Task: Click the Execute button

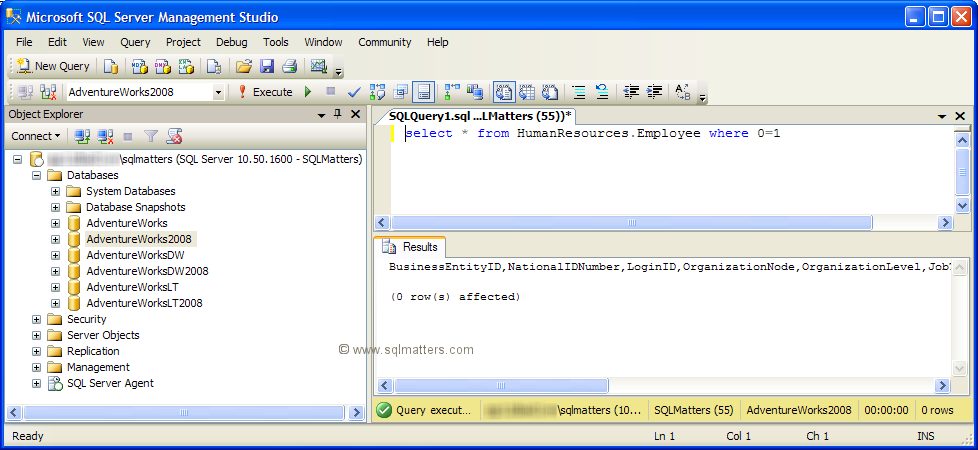Action: click(265, 92)
